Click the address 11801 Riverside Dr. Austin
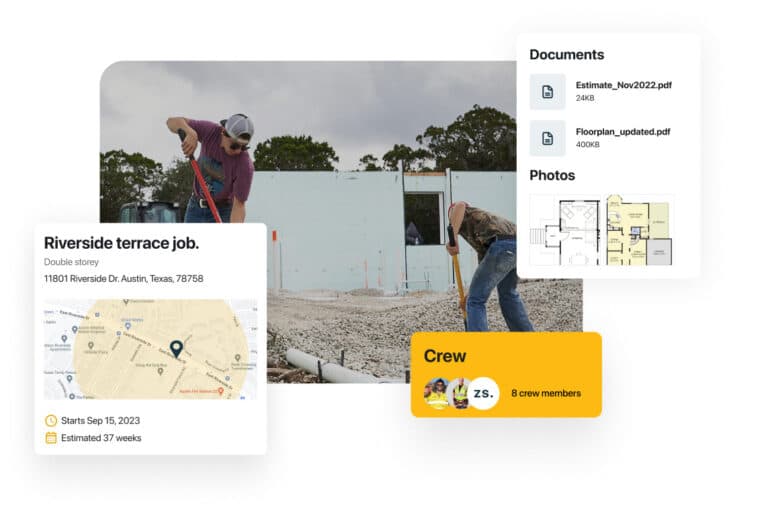Image resolution: width=768 pixels, height=513 pixels. coord(123,279)
